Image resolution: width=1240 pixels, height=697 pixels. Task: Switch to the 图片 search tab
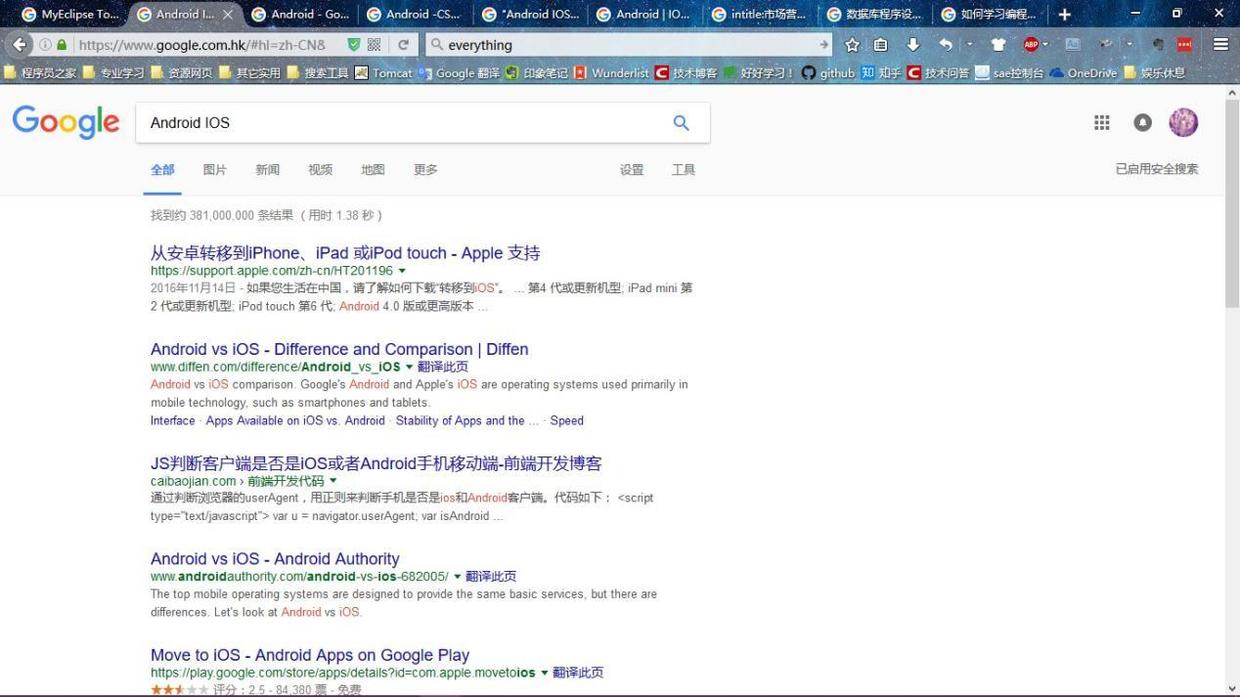pos(215,170)
